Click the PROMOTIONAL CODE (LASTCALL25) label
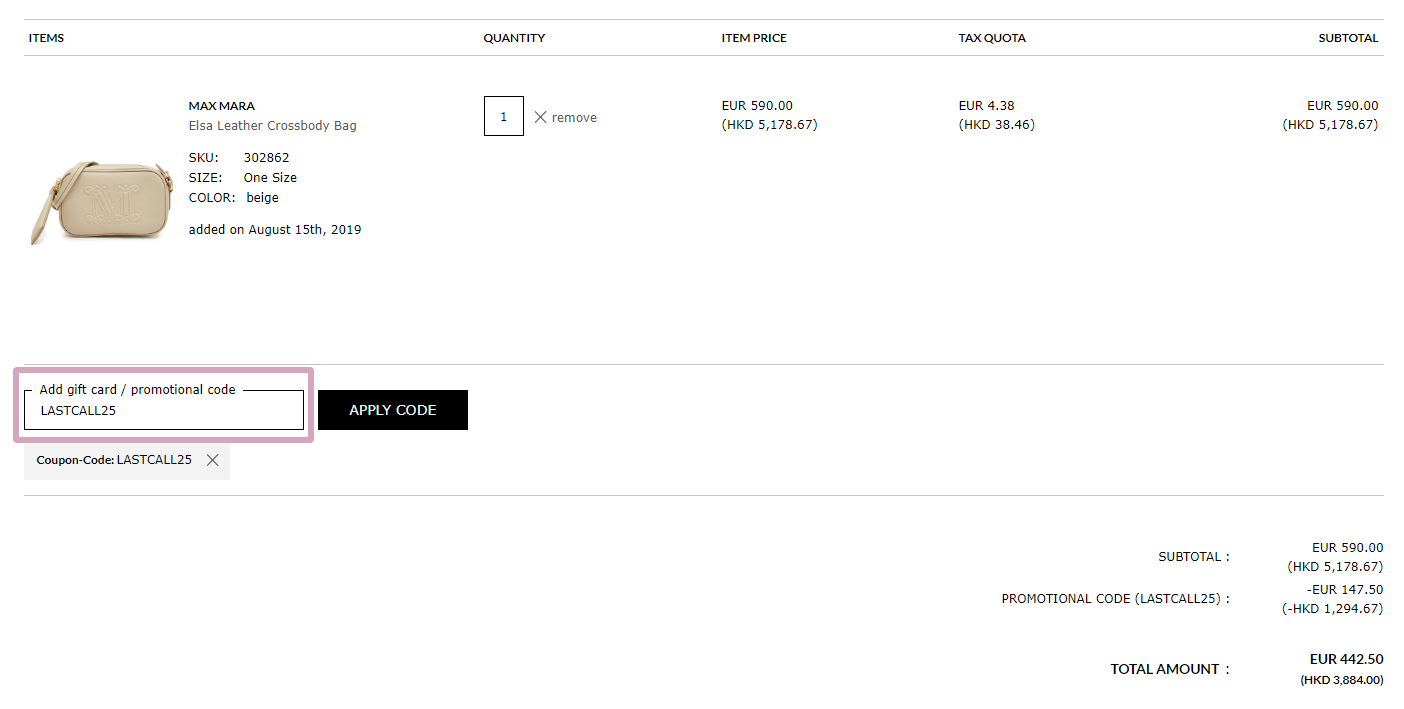 point(1116,599)
